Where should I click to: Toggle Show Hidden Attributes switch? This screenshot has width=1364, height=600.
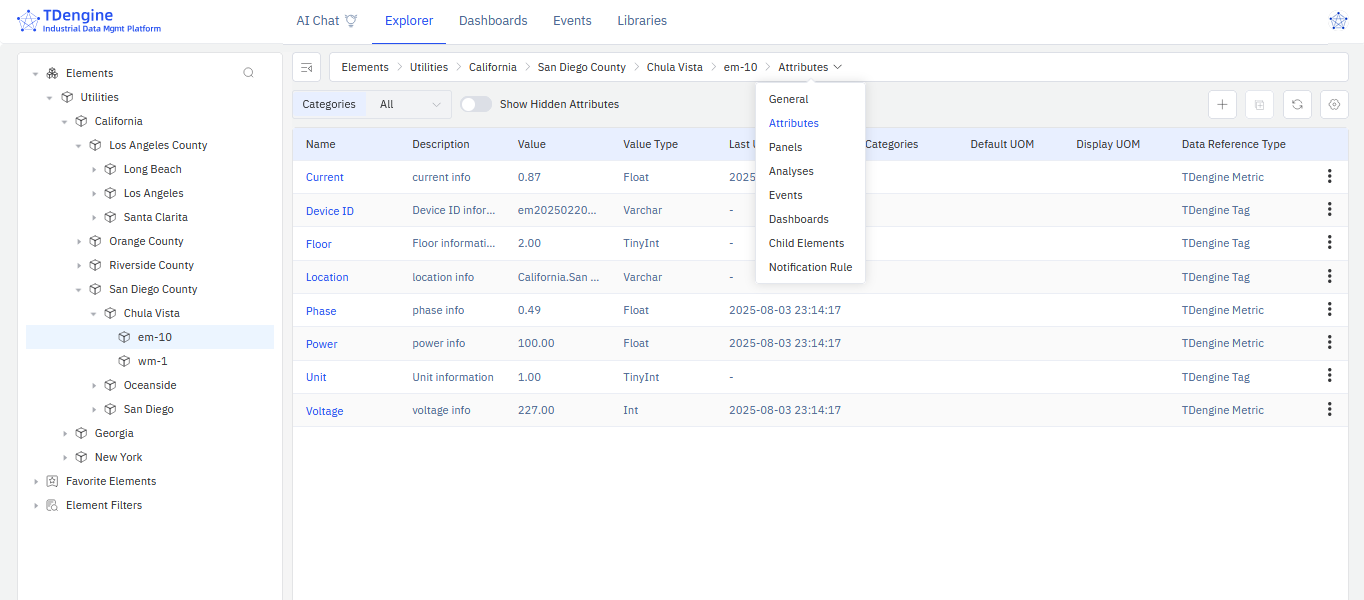point(476,103)
